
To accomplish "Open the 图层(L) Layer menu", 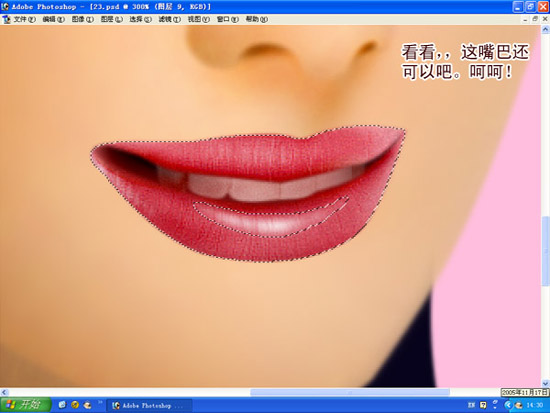I will tap(112, 19).
